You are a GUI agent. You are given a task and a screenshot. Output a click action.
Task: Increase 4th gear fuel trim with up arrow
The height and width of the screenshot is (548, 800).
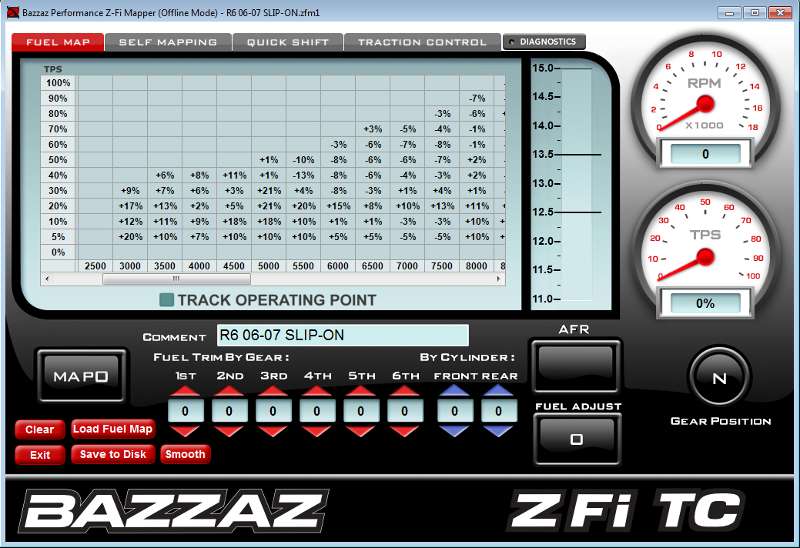(316, 391)
